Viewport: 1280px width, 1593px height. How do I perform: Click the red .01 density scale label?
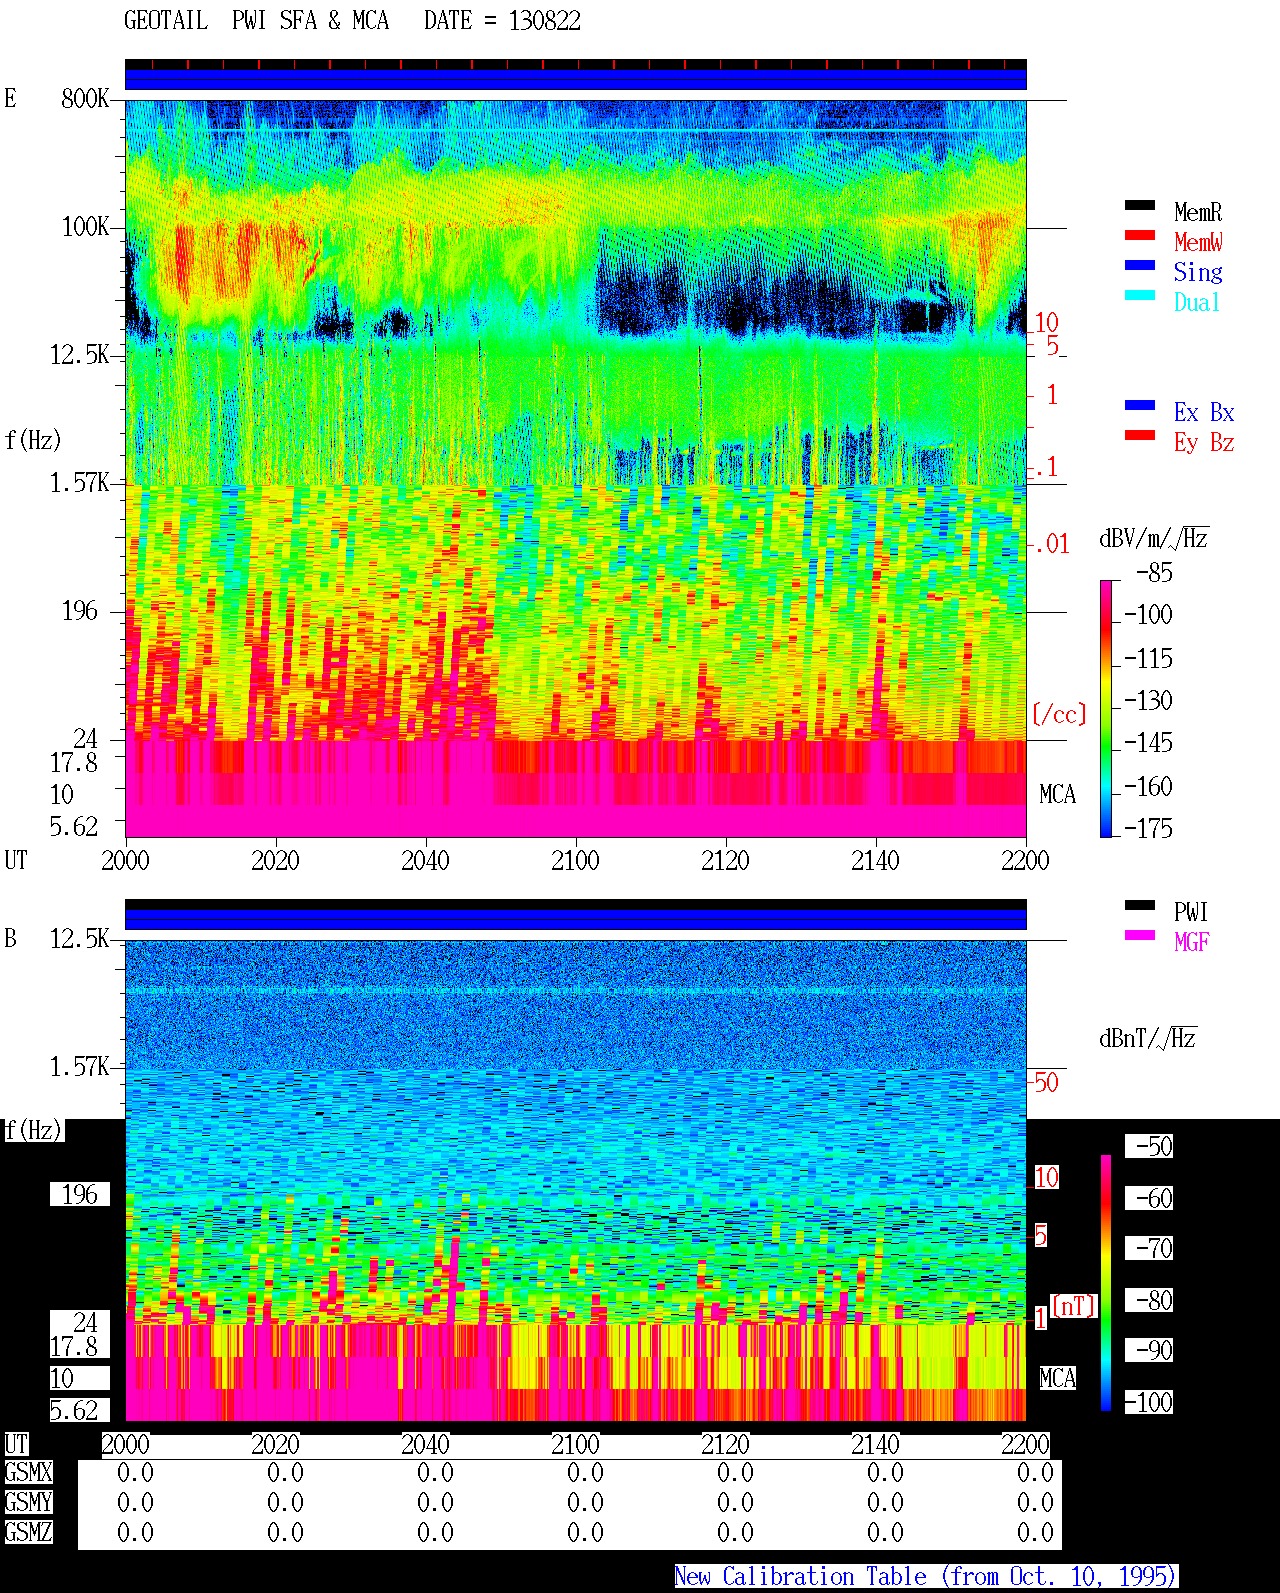[1051, 545]
